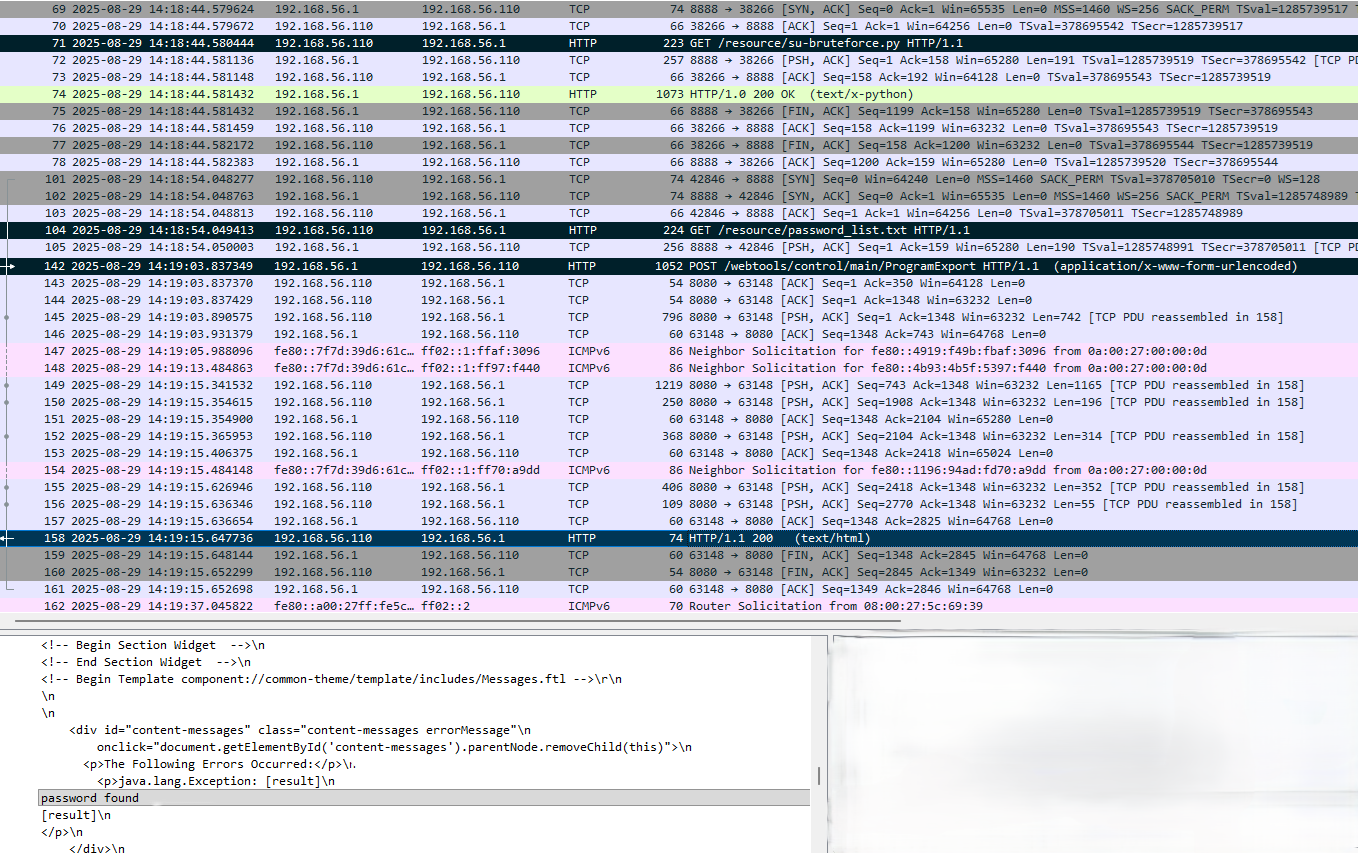Click the request arrow marker beside packet 142
Viewport: 1358px width, 853px height.
(x=9, y=267)
